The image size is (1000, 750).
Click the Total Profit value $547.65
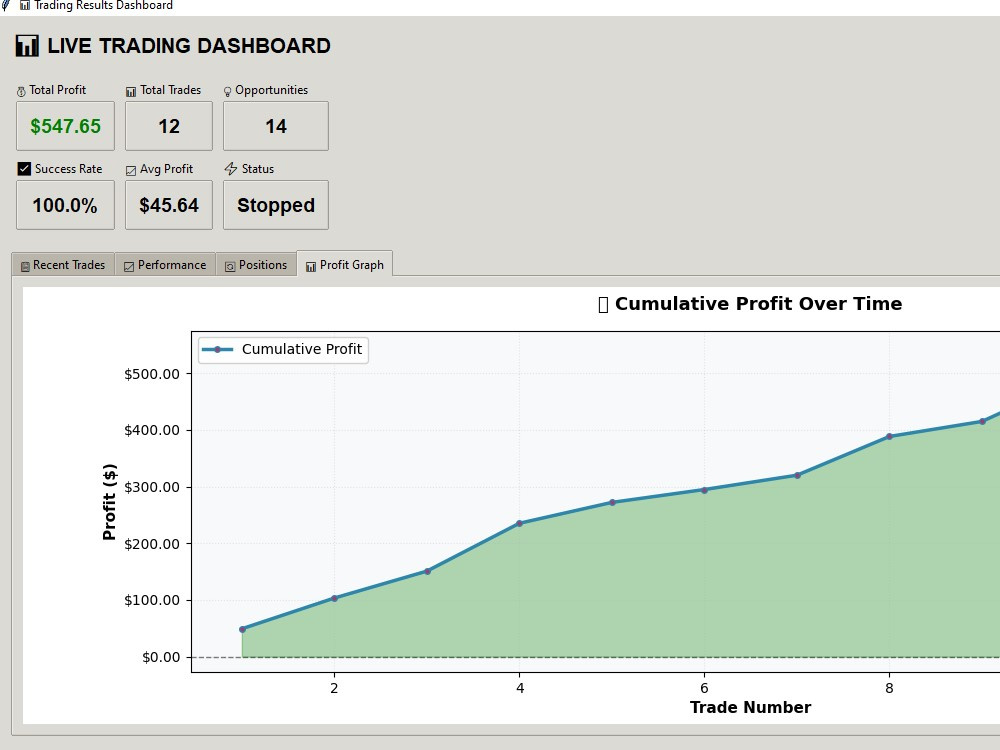[x=66, y=126]
